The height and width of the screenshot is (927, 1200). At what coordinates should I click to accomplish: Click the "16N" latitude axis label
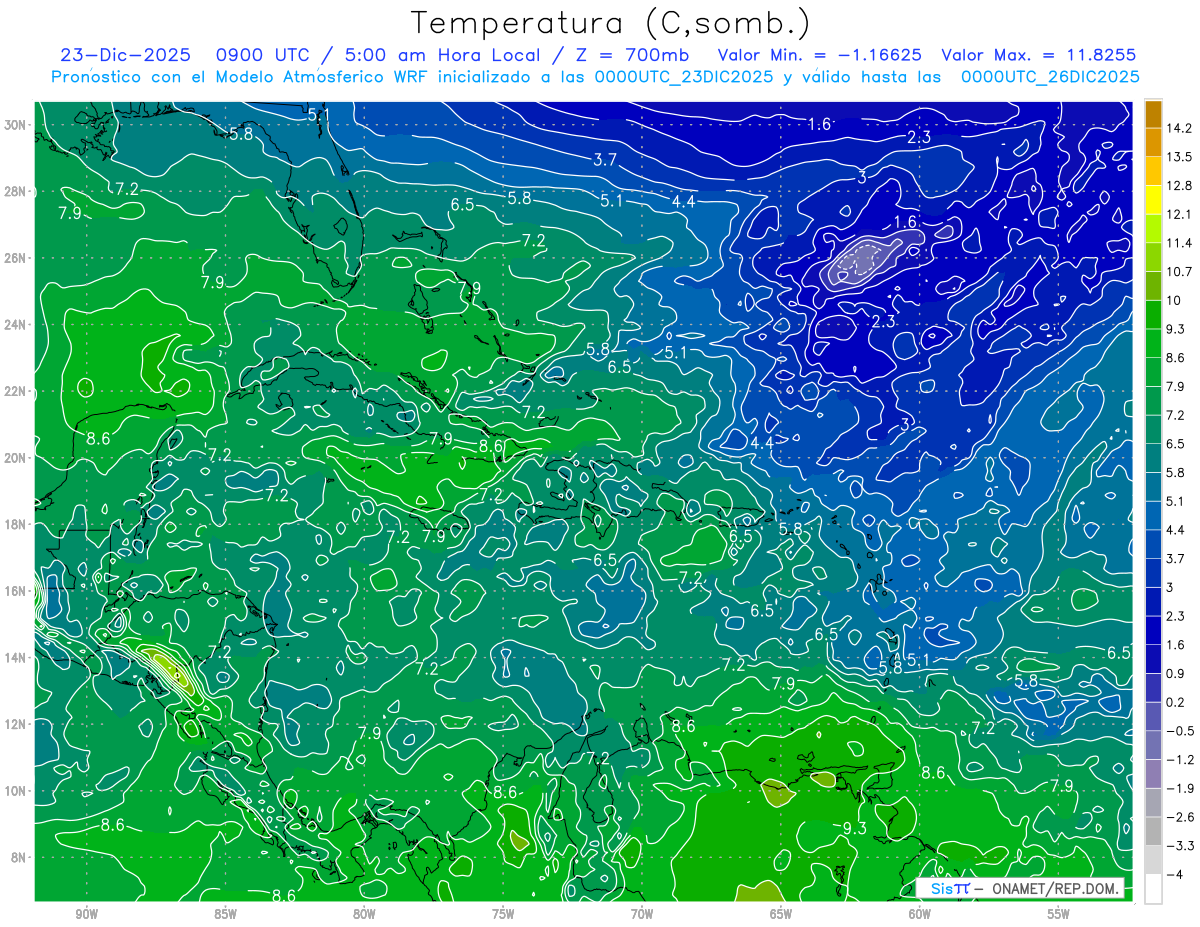coord(17,591)
